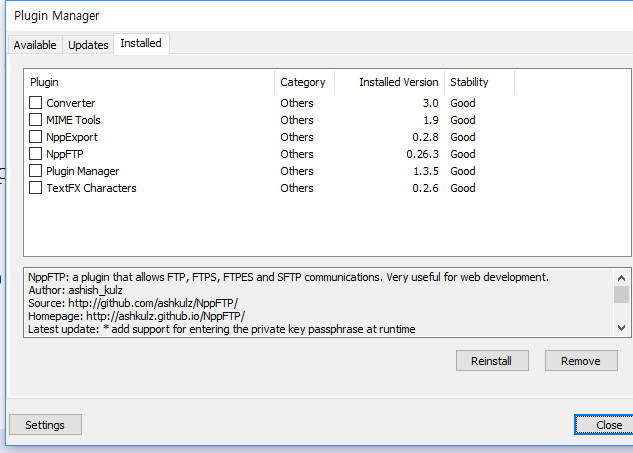Select the TextFX Characters entry
Screen dimensions: 633x453
(91, 188)
